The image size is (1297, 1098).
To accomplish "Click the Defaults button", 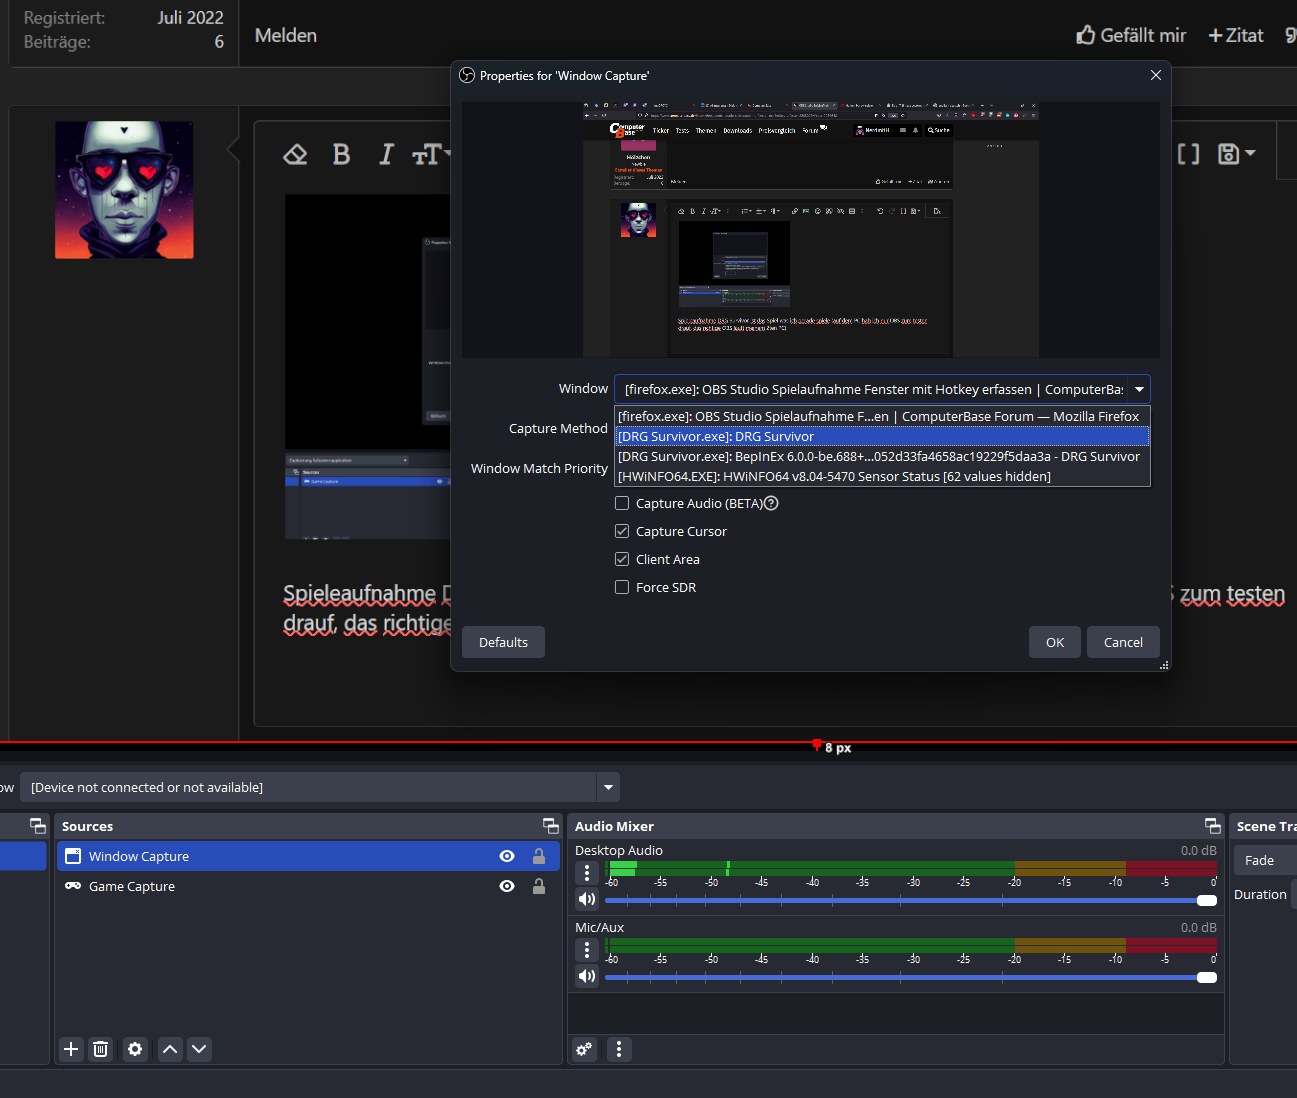I will [x=503, y=642].
